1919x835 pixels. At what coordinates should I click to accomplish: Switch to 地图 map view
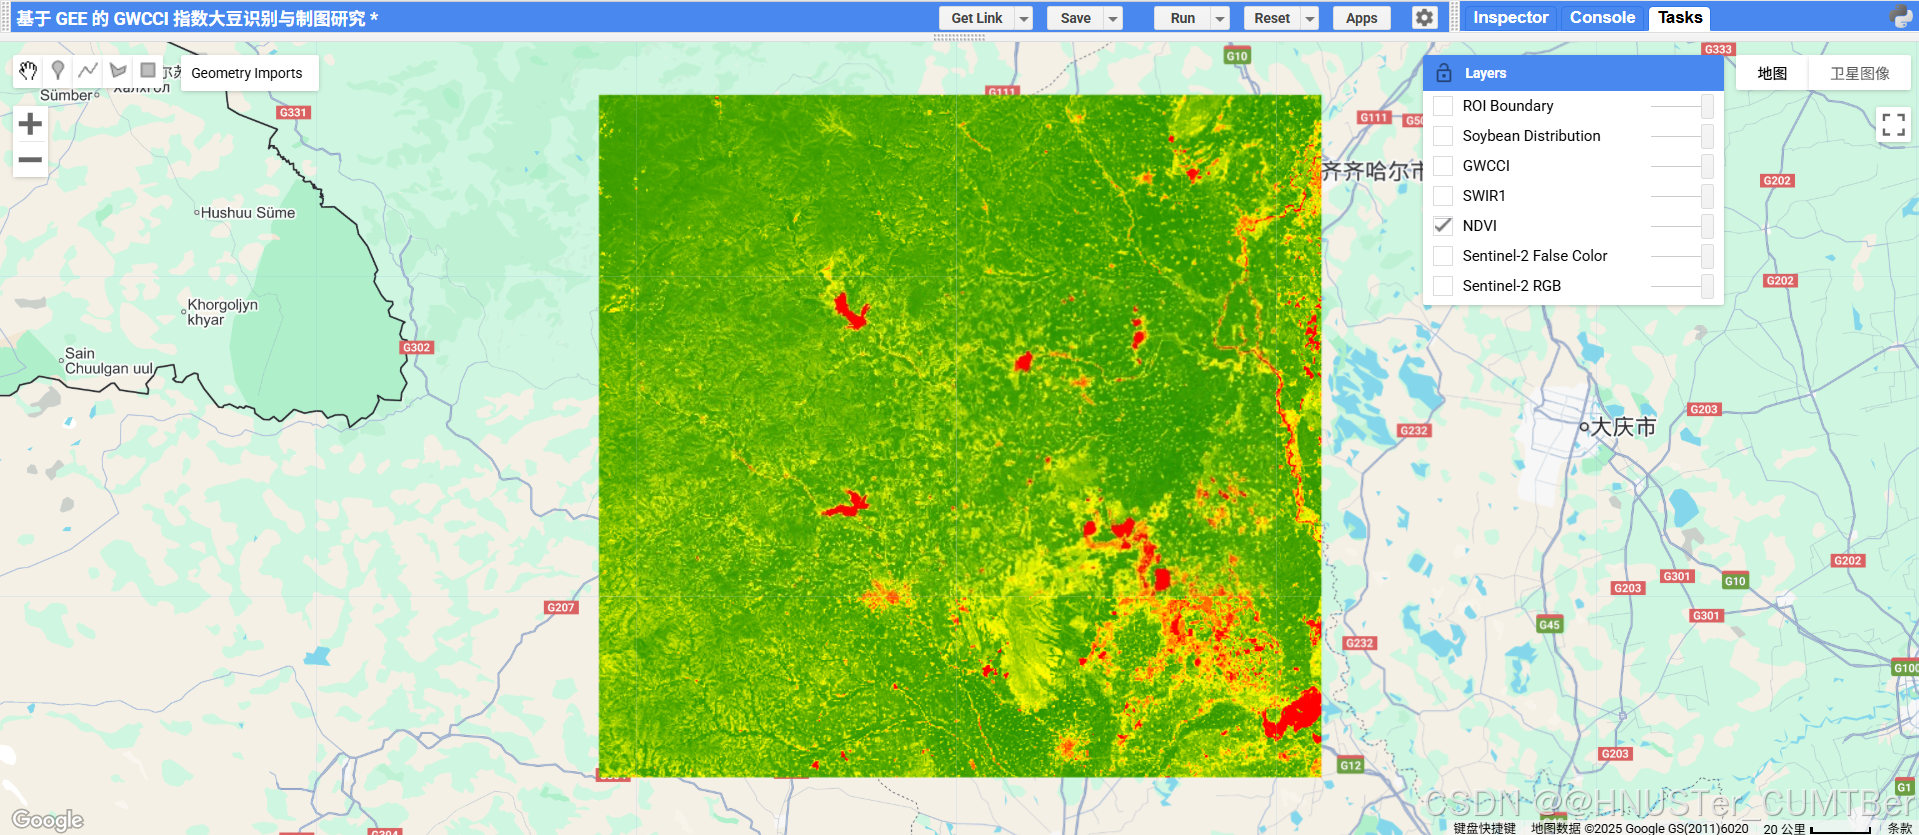click(1772, 73)
